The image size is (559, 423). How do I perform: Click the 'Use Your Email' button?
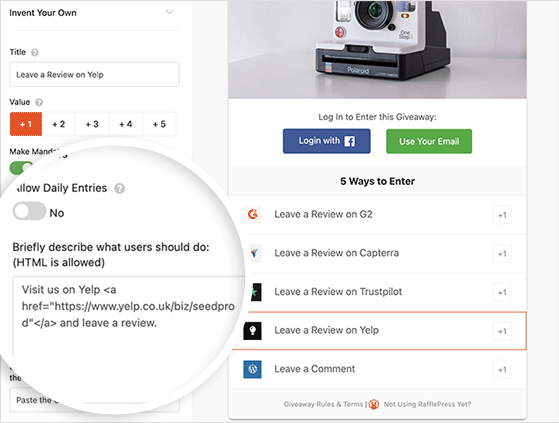[x=429, y=141]
